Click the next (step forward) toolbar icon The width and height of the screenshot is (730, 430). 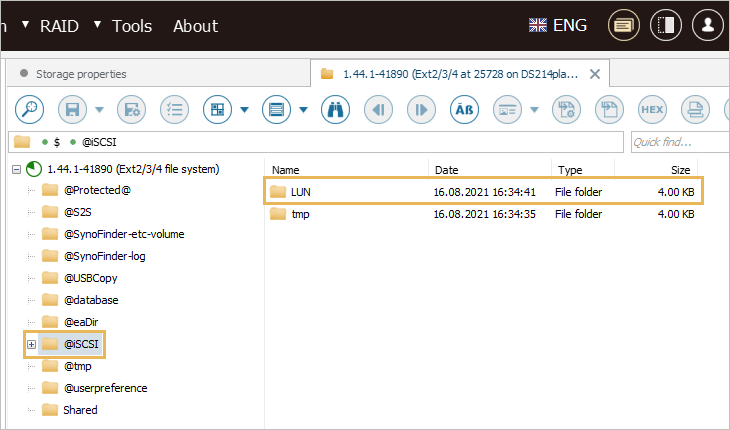point(421,109)
